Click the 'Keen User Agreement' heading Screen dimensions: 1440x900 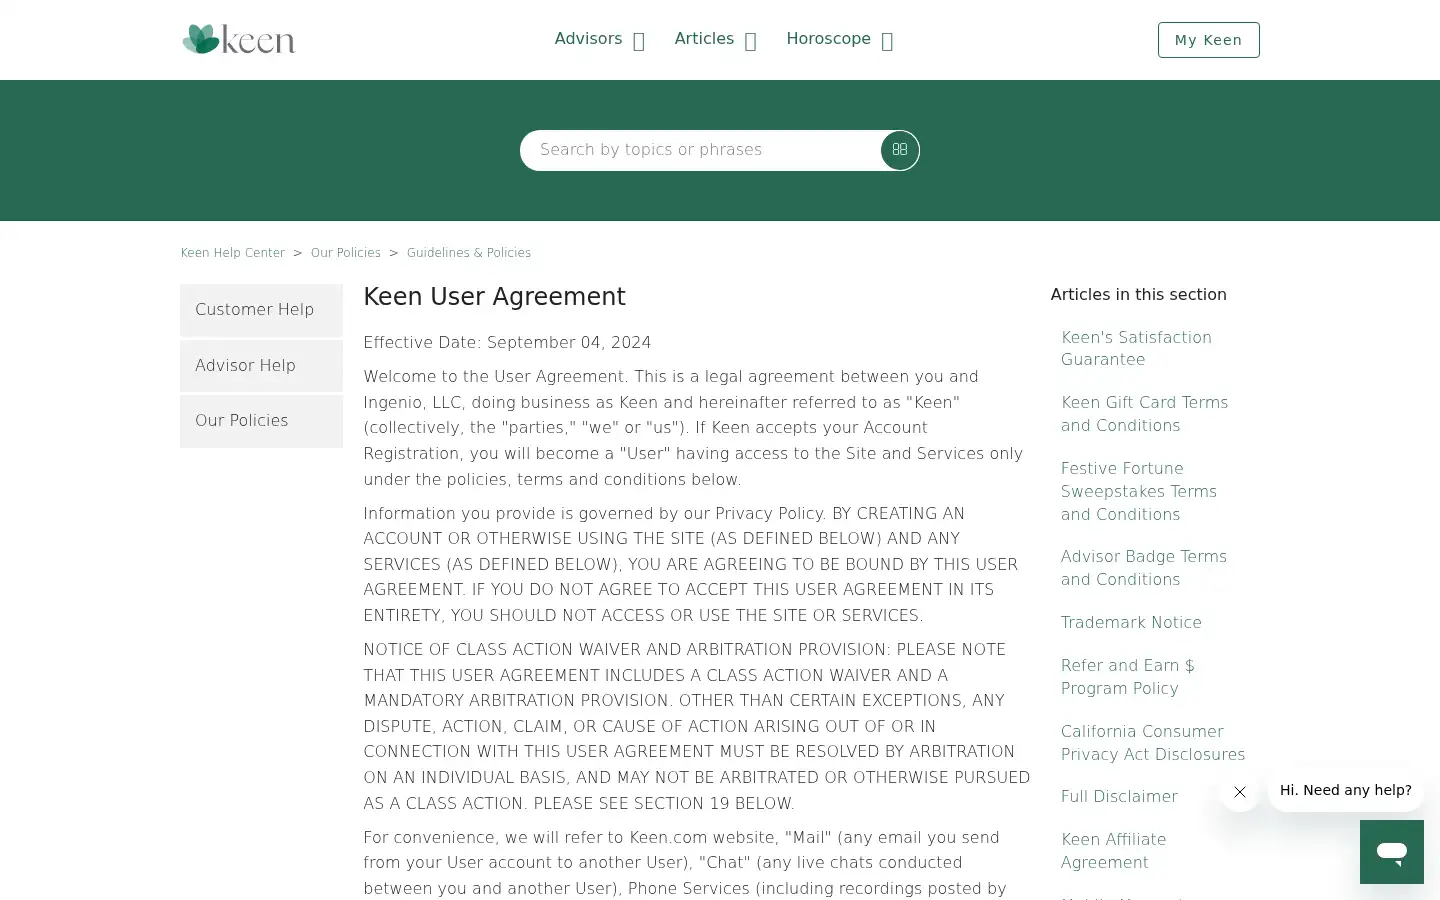pyautogui.click(x=494, y=297)
